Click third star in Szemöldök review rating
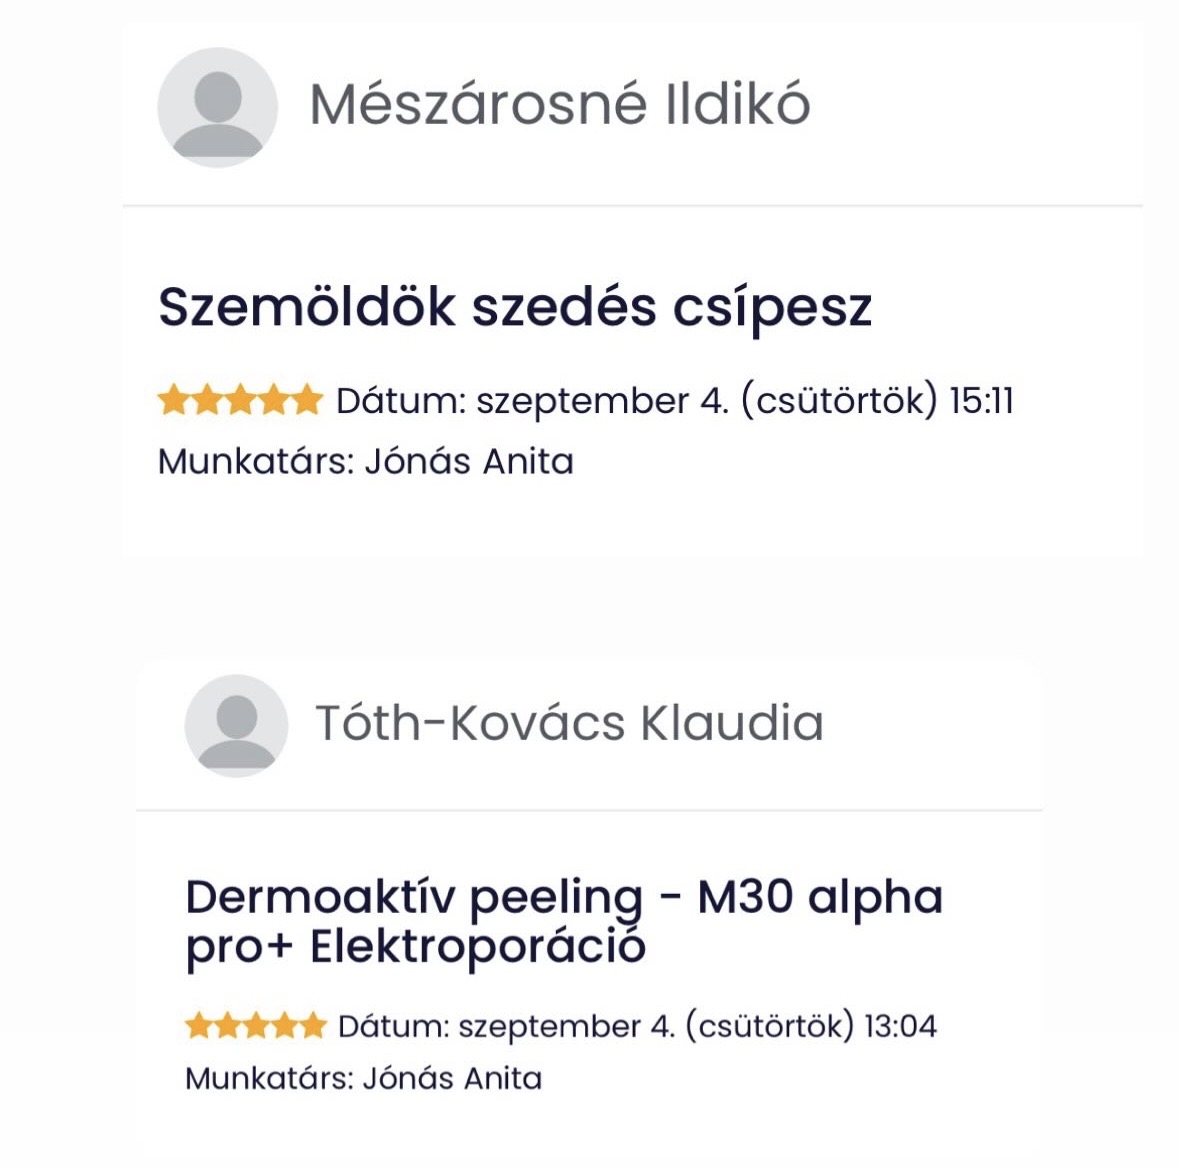 [240, 400]
